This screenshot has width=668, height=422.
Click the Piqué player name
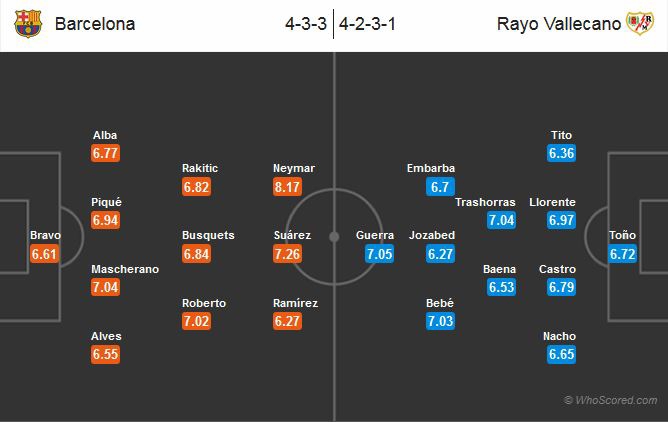click(x=105, y=201)
